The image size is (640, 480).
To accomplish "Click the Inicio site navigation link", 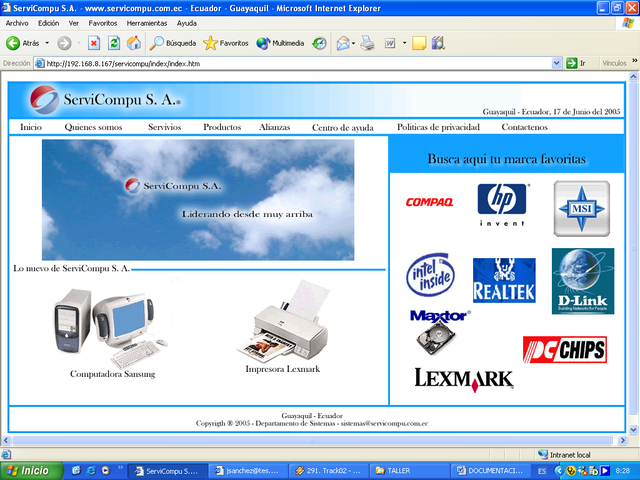I will click(x=31, y=127).
